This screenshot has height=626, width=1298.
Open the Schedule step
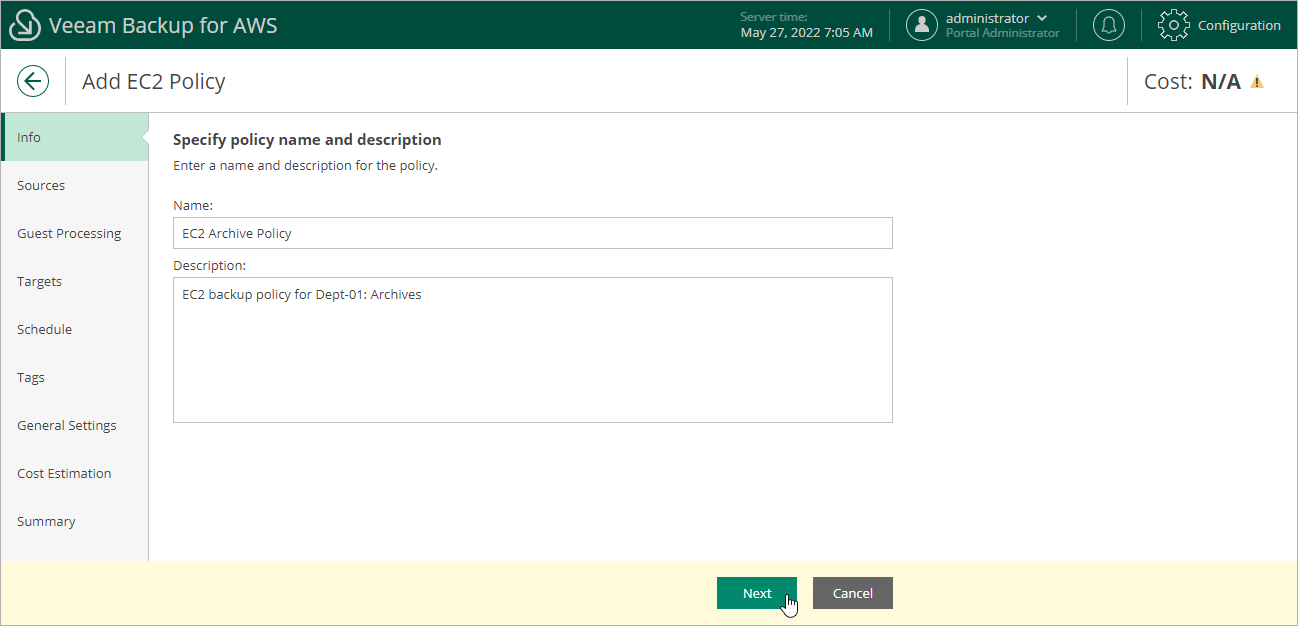[x=45, y=329]
